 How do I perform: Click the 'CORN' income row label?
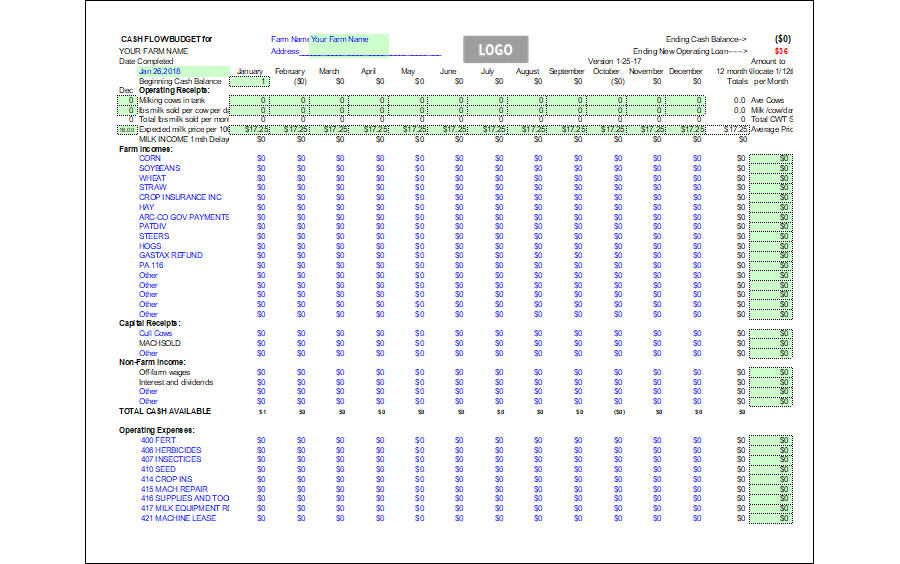tap(150, 158)
